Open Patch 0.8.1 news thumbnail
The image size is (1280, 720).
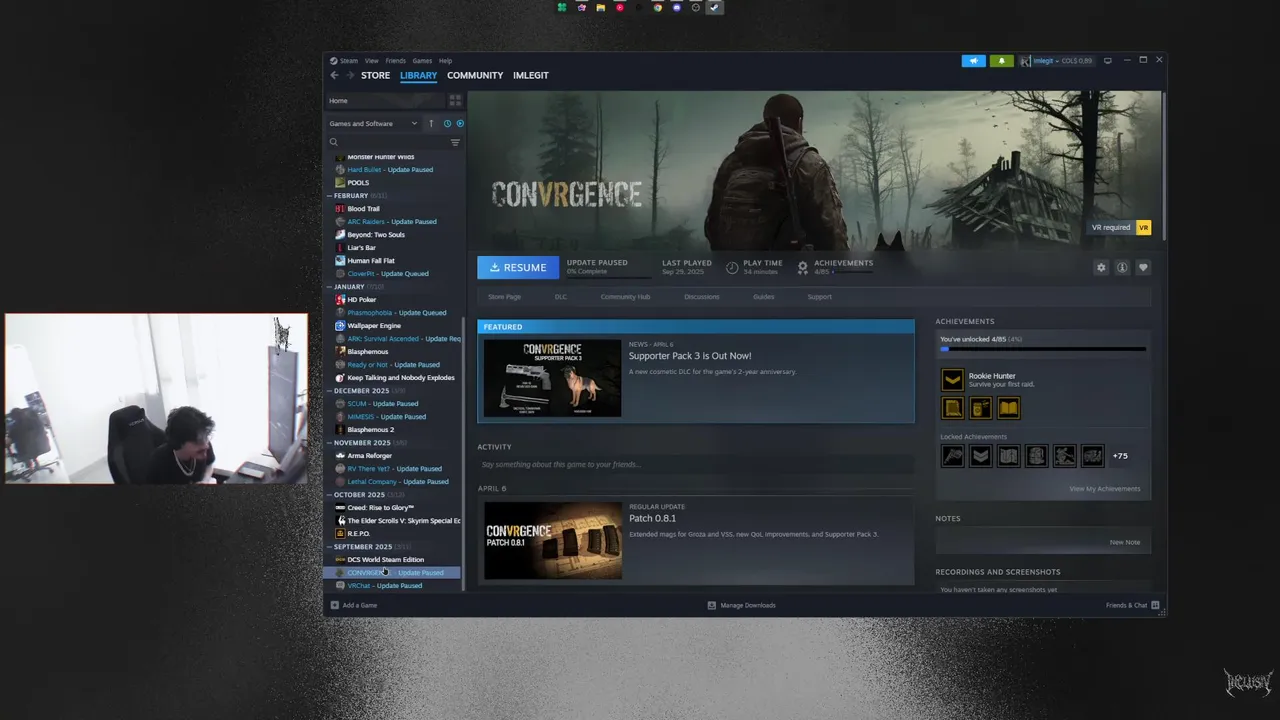pyautogui.click(x=552, y=540)
